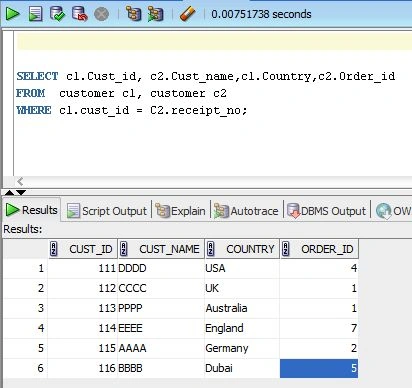The height and width of the screenshot is (388, 412).
Task: Select the AAAA customer name cell
Action: click(161, 348)
